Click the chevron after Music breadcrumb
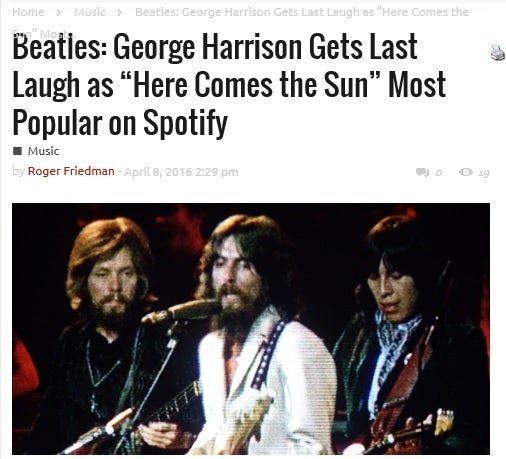The width and height of the screenshot is (506, 459). point(119,13)
